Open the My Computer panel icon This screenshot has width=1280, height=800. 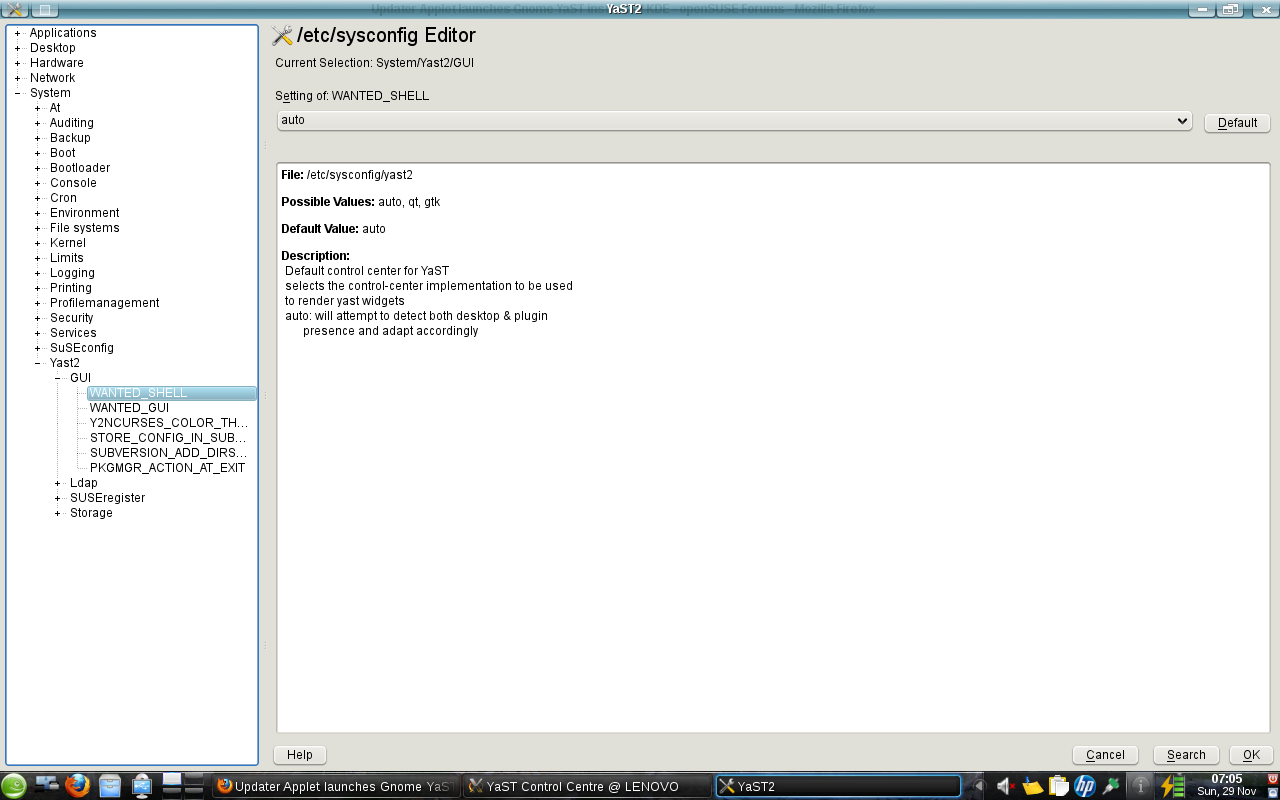[x=142, y=786]
